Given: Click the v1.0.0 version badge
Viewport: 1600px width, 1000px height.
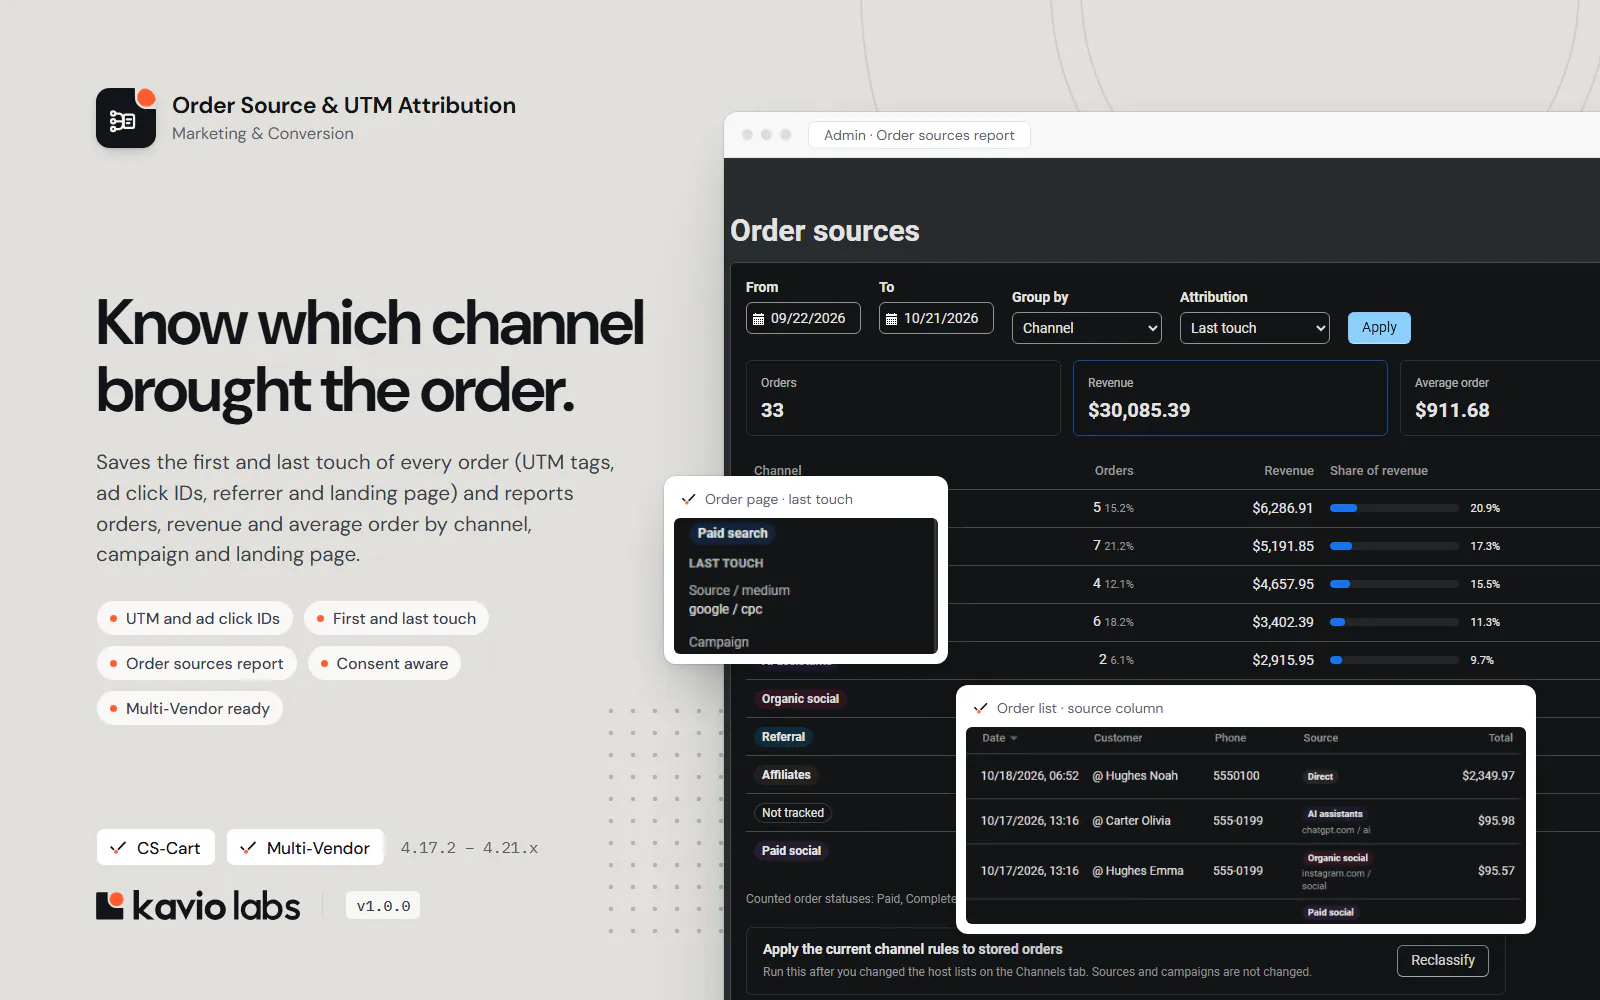Looking at the screenshot, I should click(x=383, y=906).
